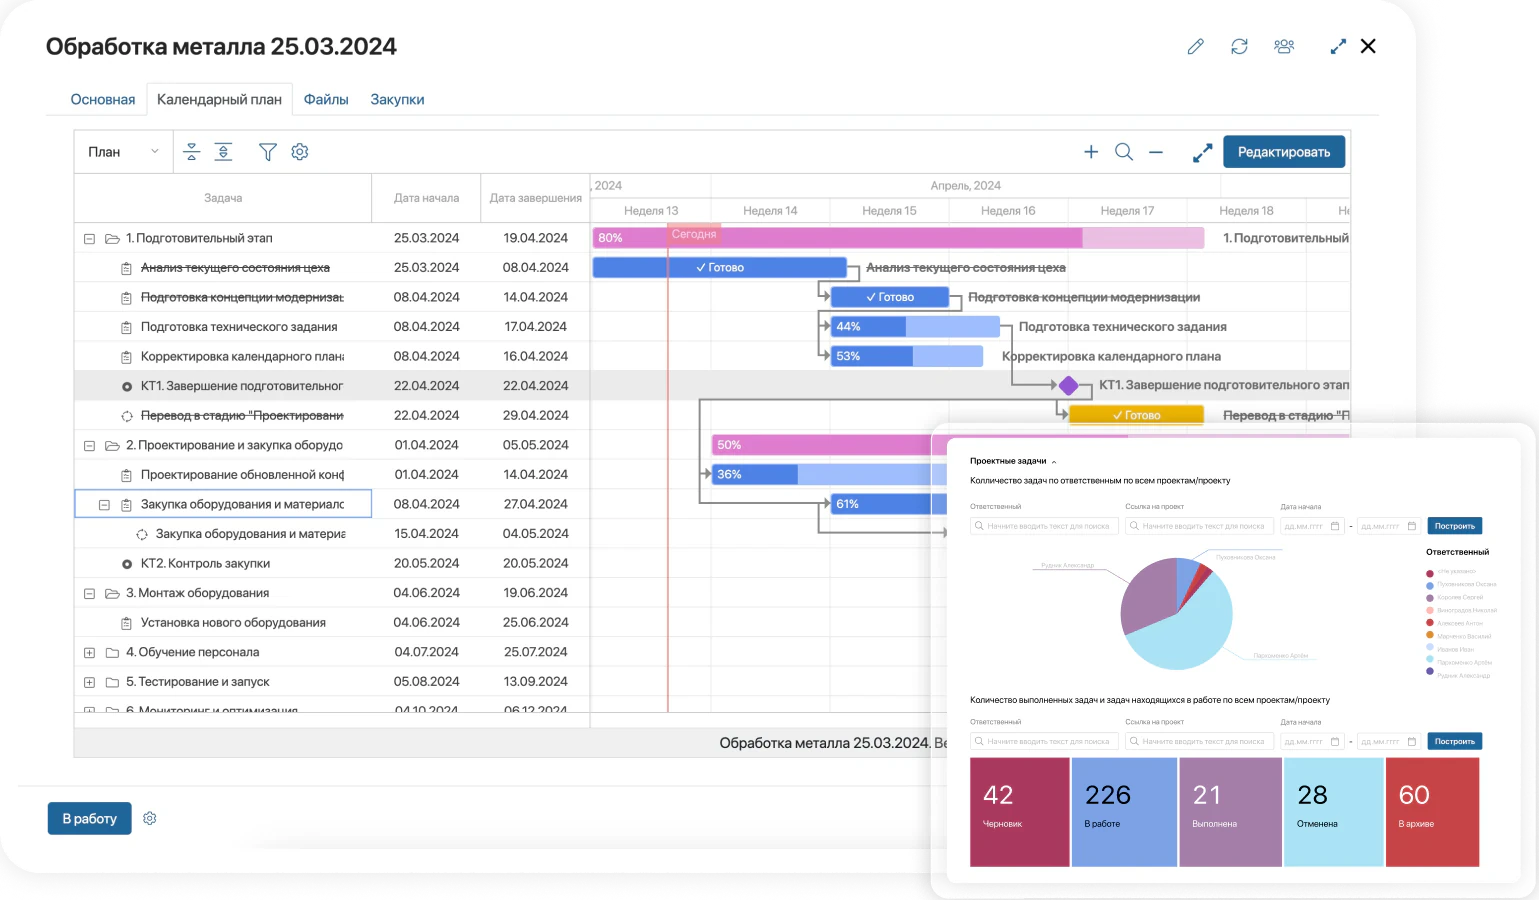Zoom out timeline with minus icon
The height and width of the screenshot is (900, 1539).
(1156, 152)
